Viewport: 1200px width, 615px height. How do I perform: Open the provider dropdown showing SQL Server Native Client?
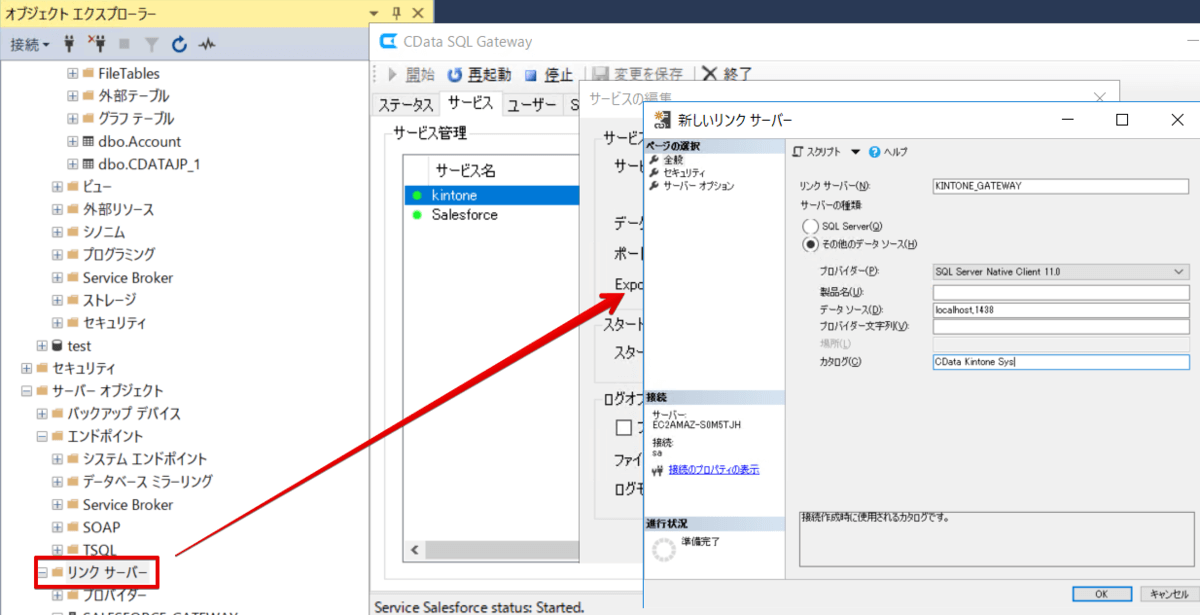point(1060,271)
